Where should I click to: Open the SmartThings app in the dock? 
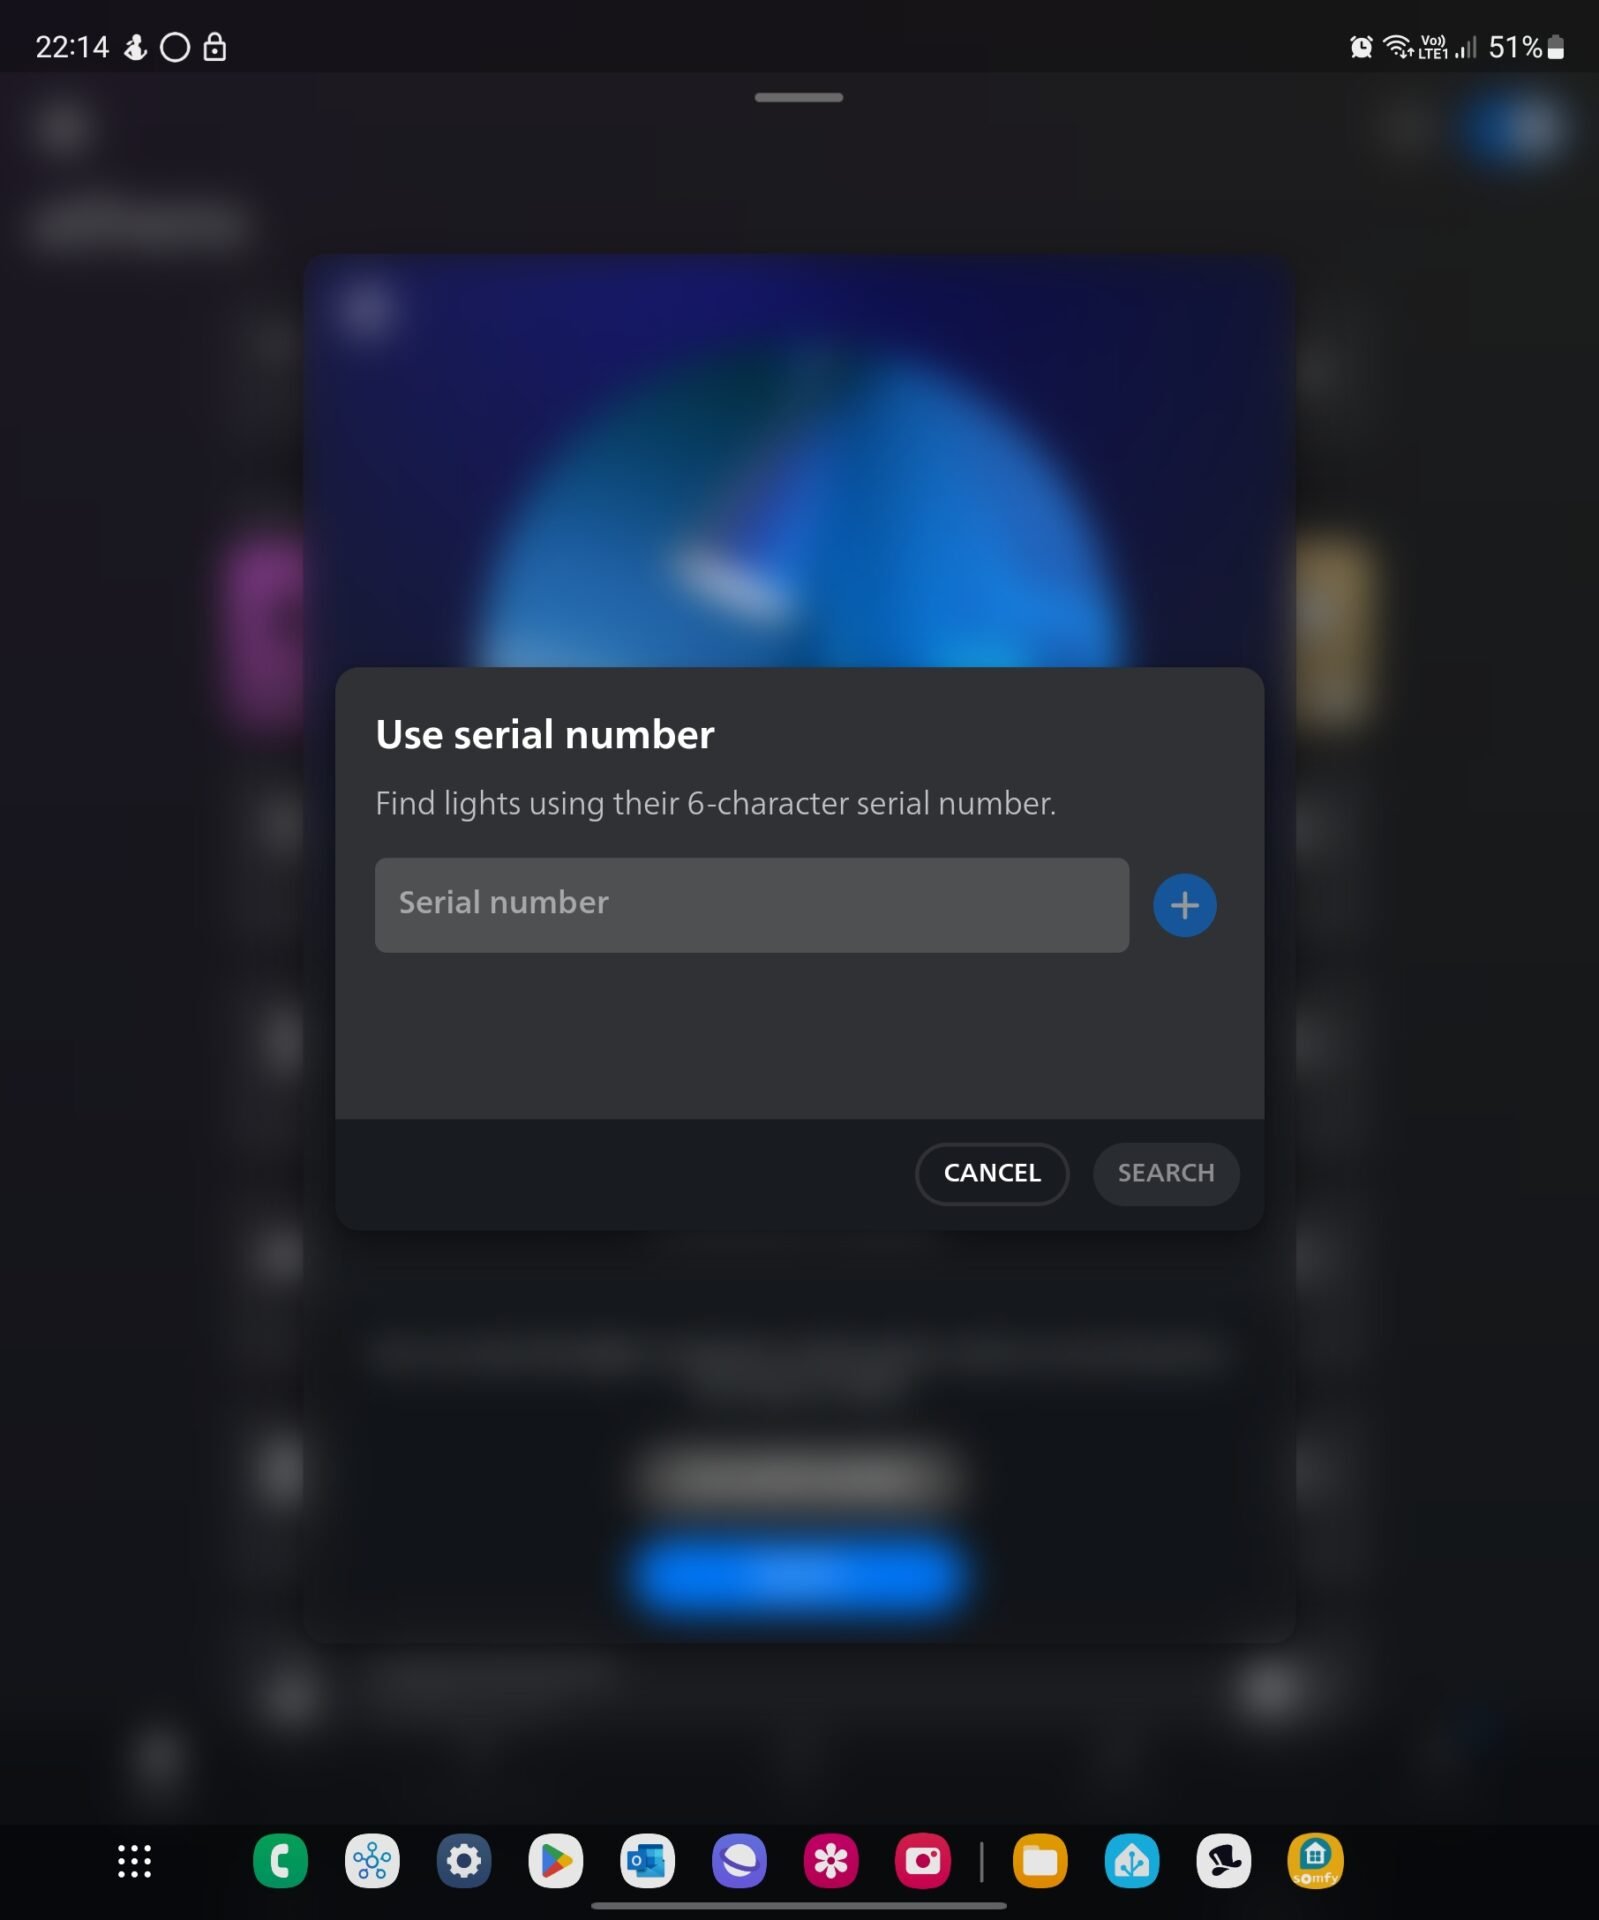coord(372,1861)
